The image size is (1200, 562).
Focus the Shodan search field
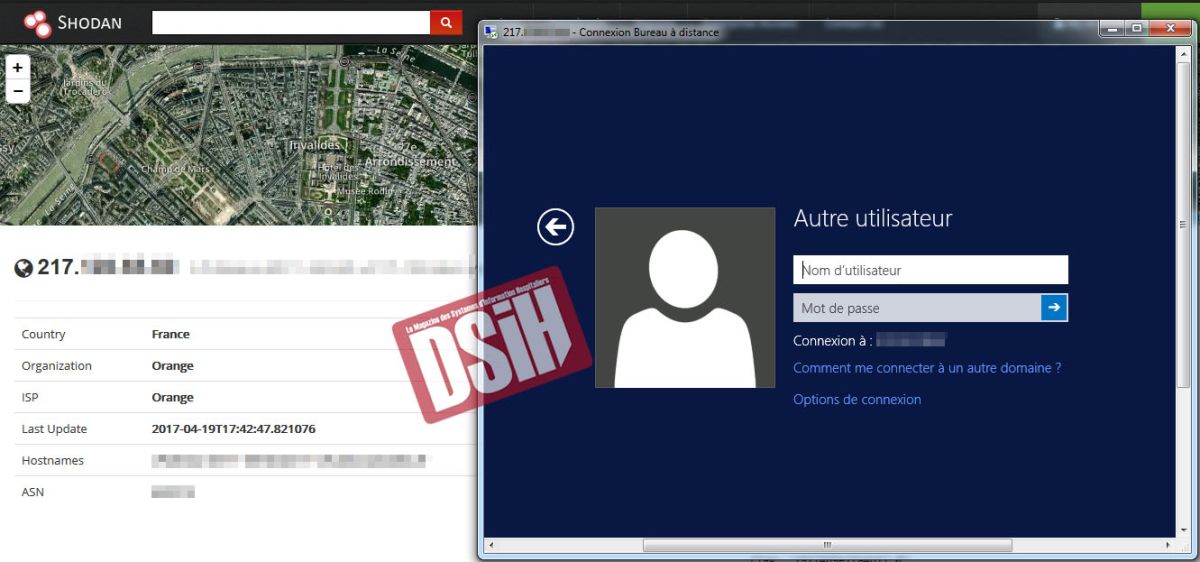(x=290, y=22)
